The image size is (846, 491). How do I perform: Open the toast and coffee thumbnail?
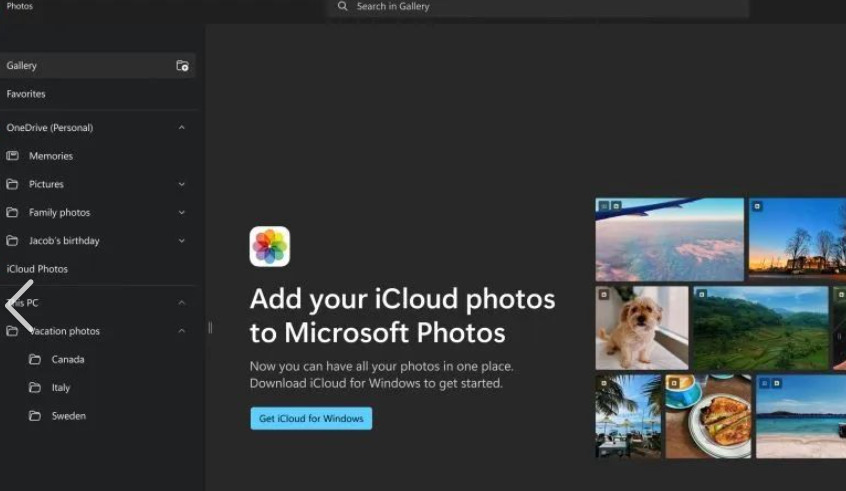coord(708,417)
